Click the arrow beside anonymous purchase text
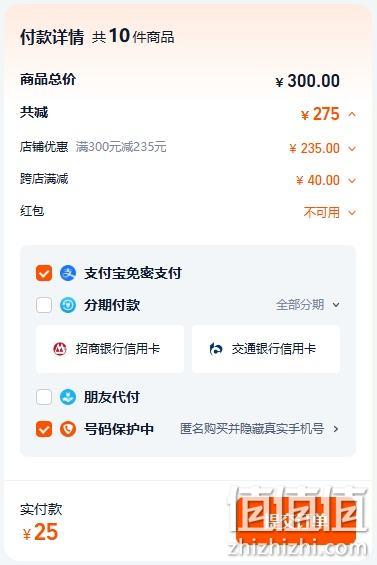The image size is (377, 565). [336, 429]
